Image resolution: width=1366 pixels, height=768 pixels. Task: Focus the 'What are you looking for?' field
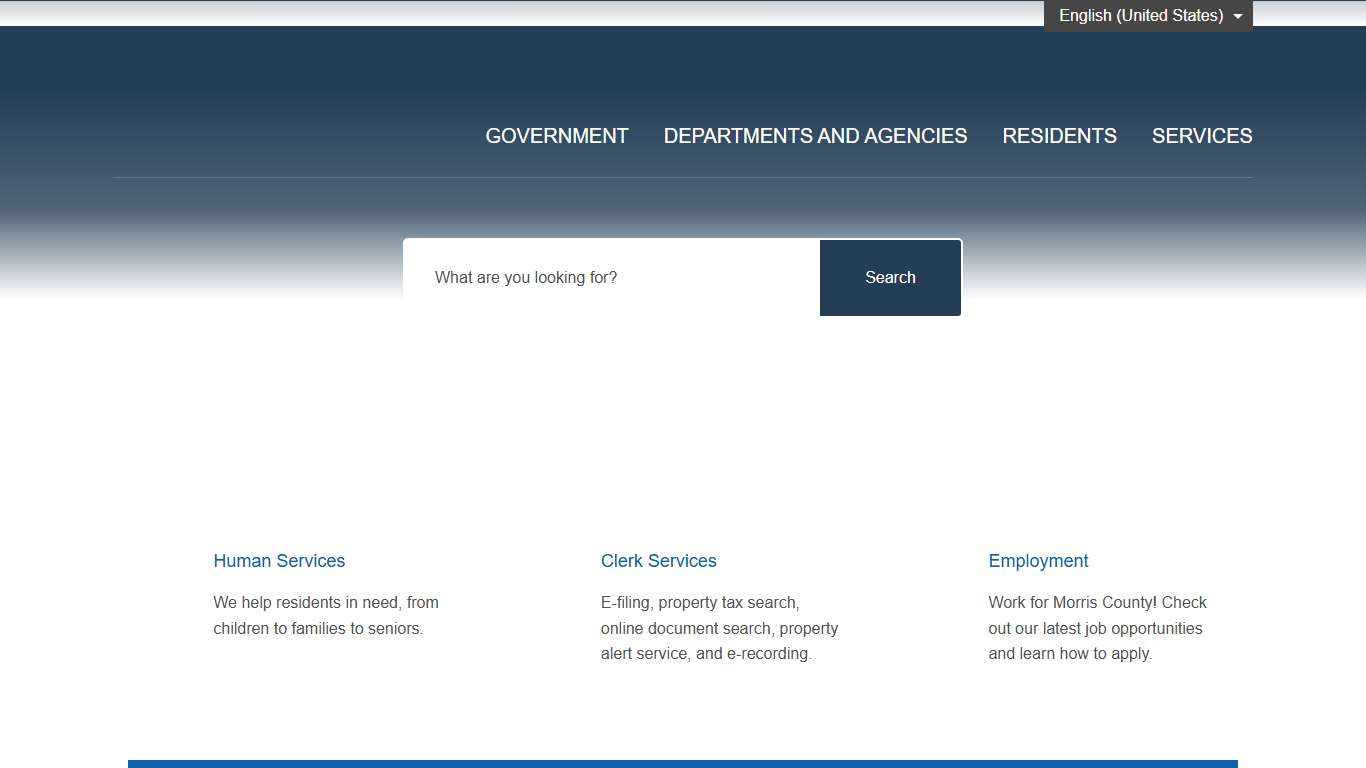611,278
